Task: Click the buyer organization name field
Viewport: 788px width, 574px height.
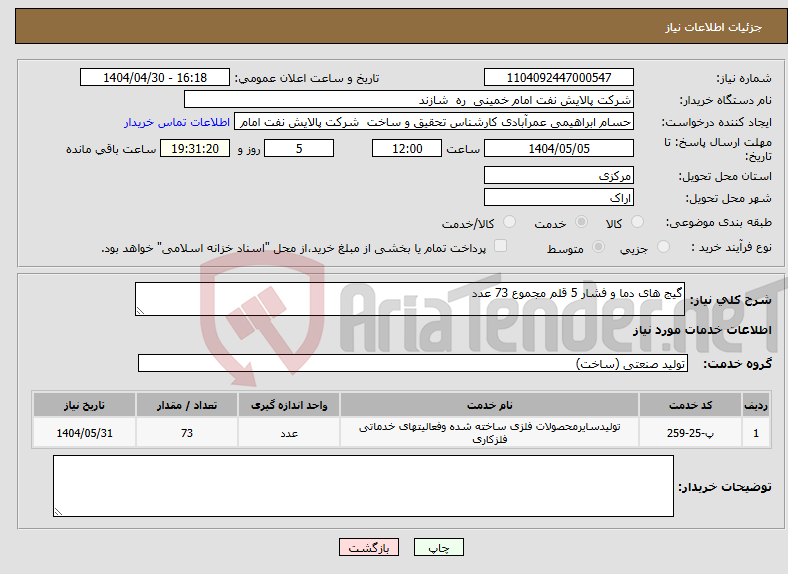Action: [x=409, y=100]
